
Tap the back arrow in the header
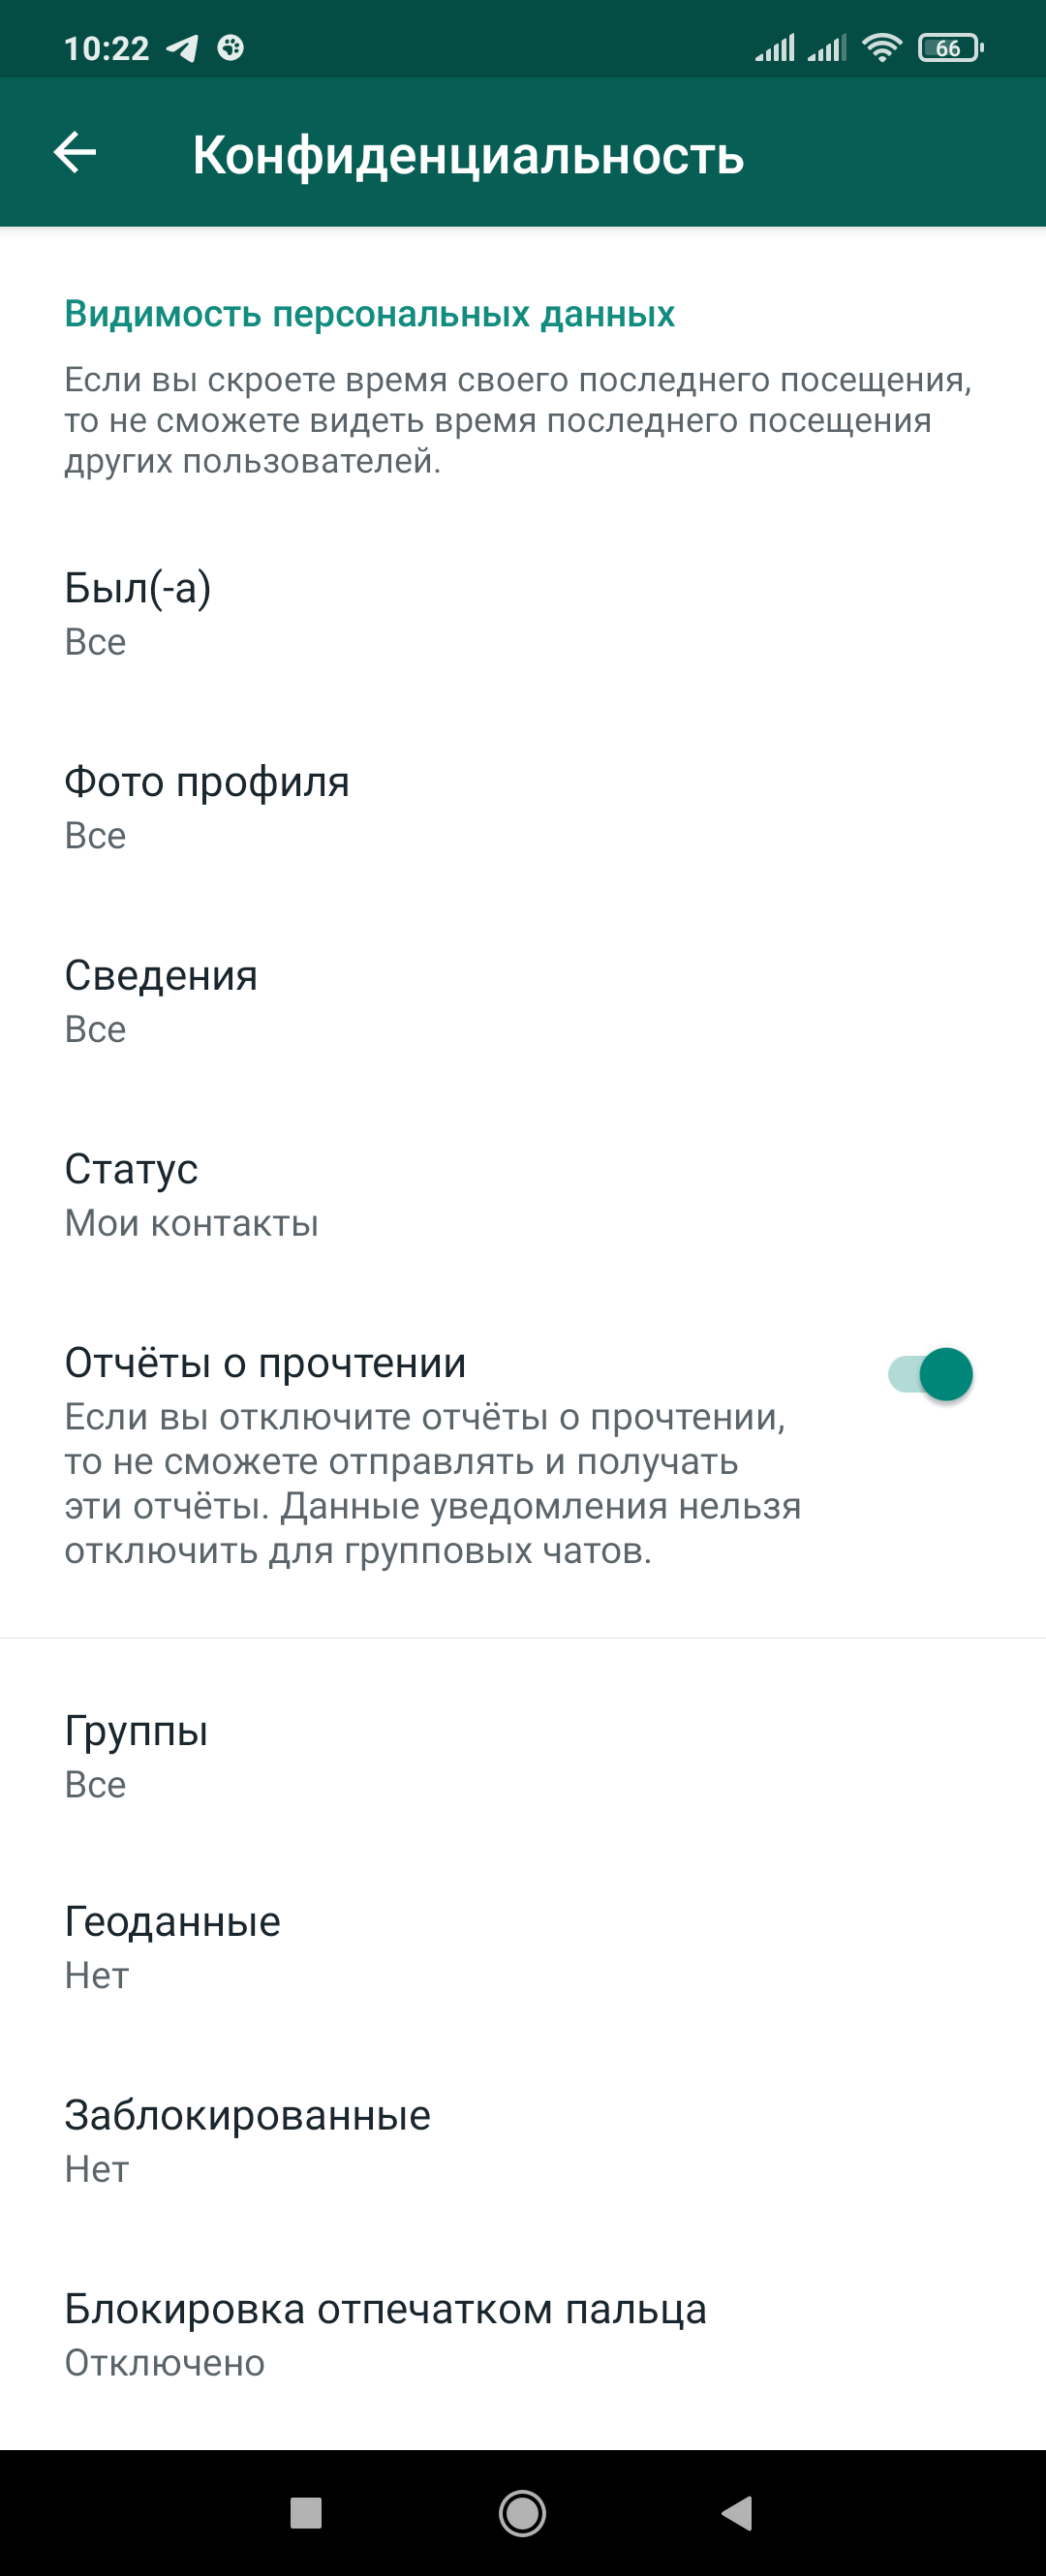75,153
